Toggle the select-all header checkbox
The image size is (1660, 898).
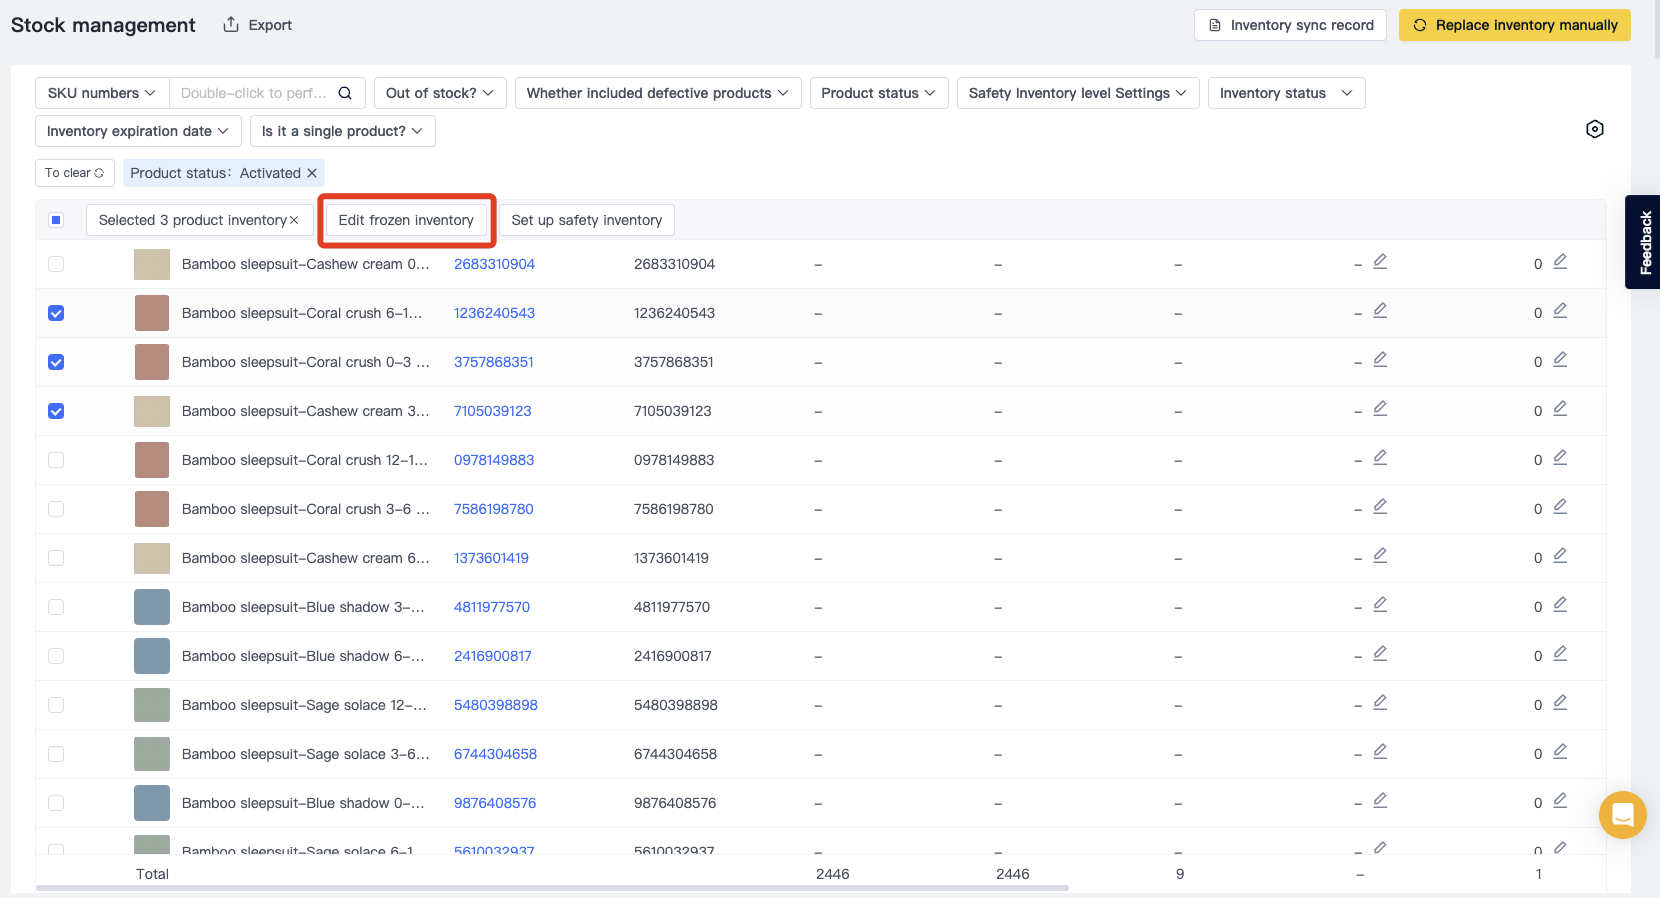tap(56, 220)
